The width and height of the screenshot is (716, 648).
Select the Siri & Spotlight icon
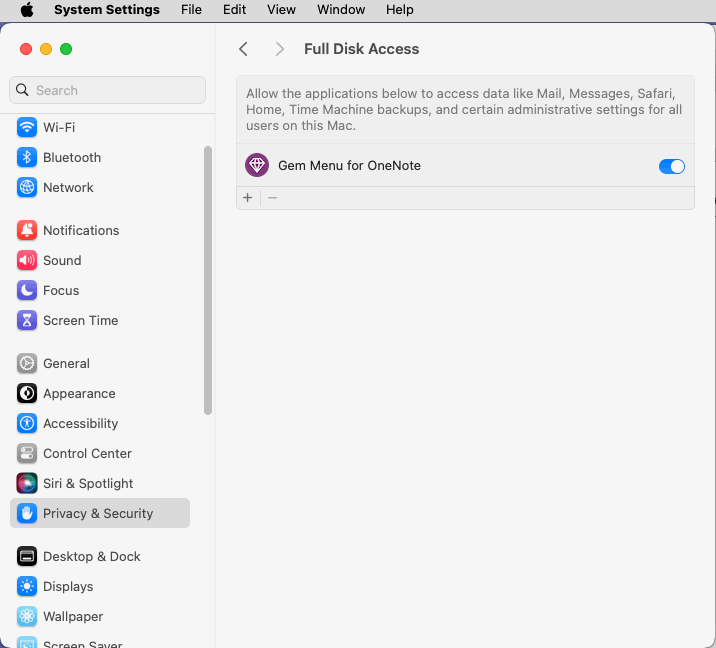click(27, 484)
